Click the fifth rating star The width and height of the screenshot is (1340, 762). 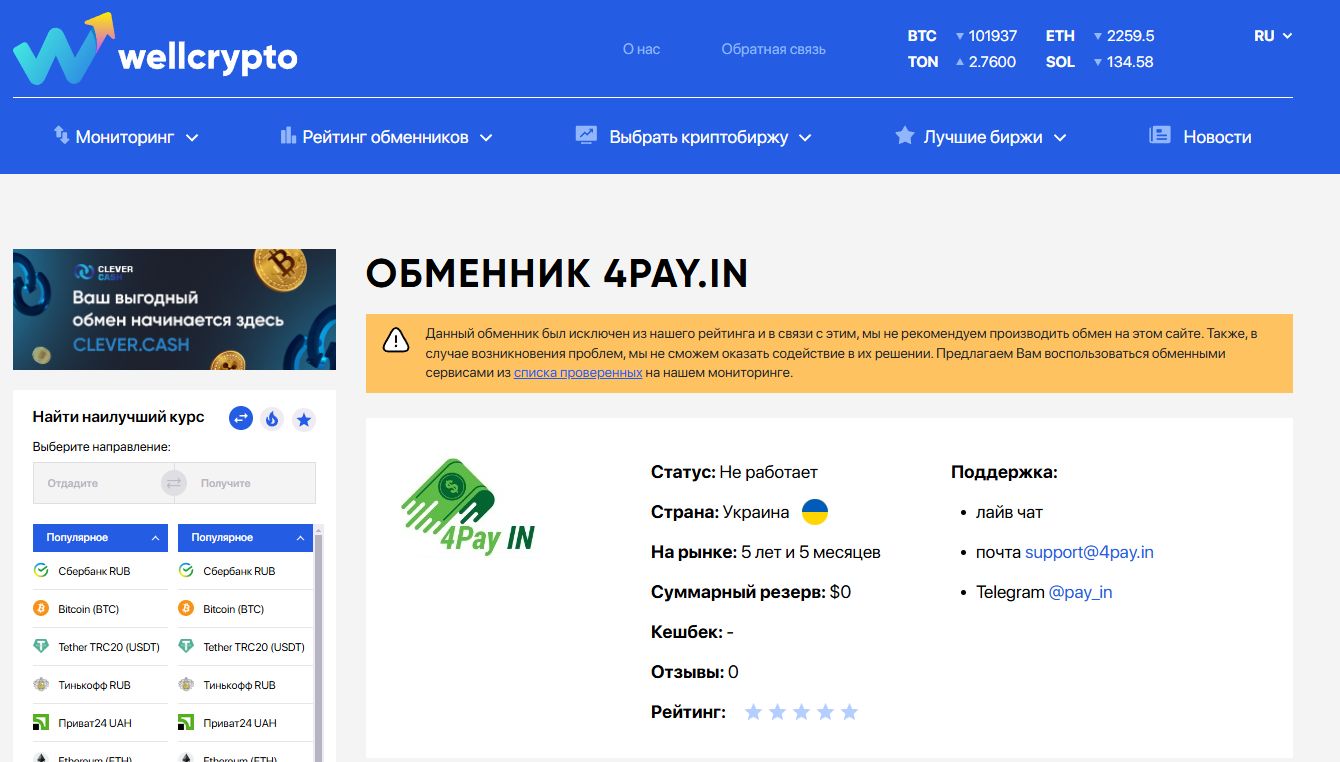[849, 712]
